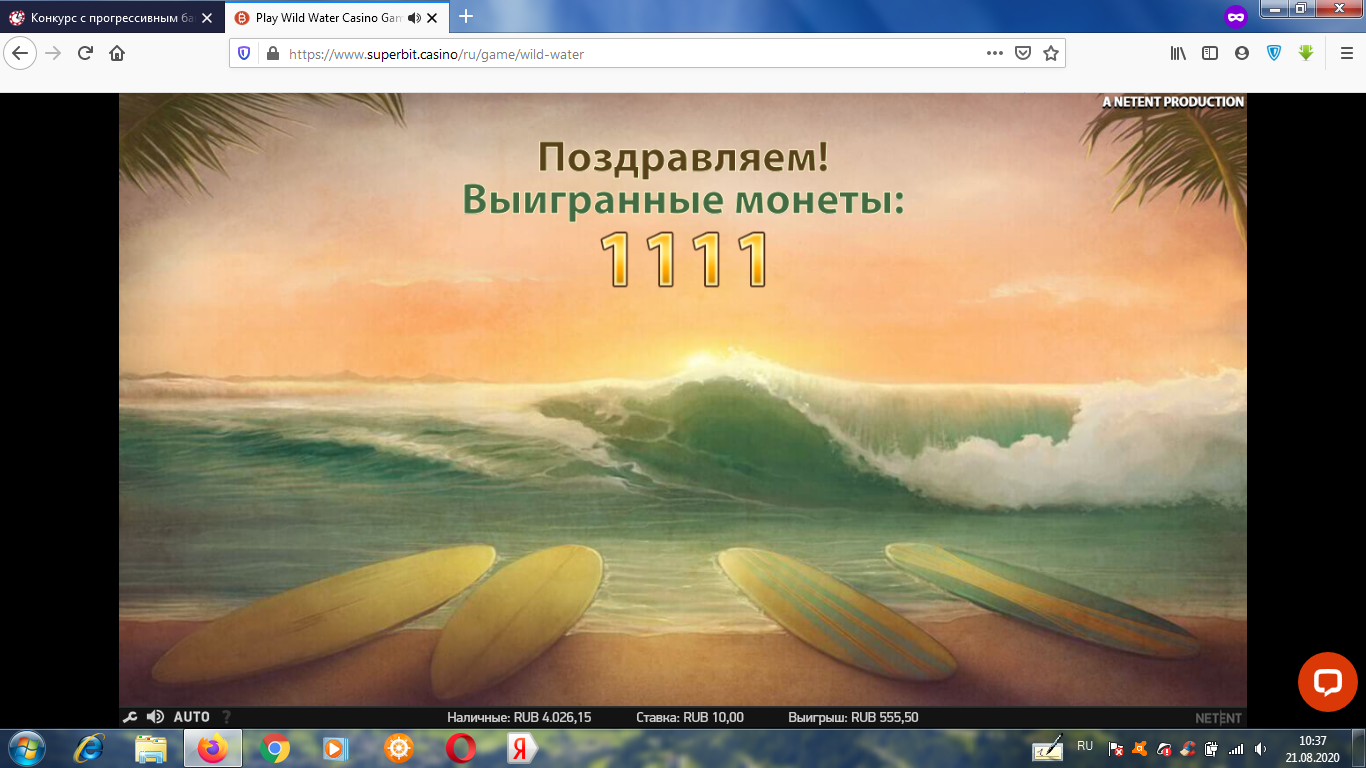This screenshot has height=768, width=1366.
Task: Switch to the Конкурс tab
Action: pyautogui.click(x=100, y=17)
